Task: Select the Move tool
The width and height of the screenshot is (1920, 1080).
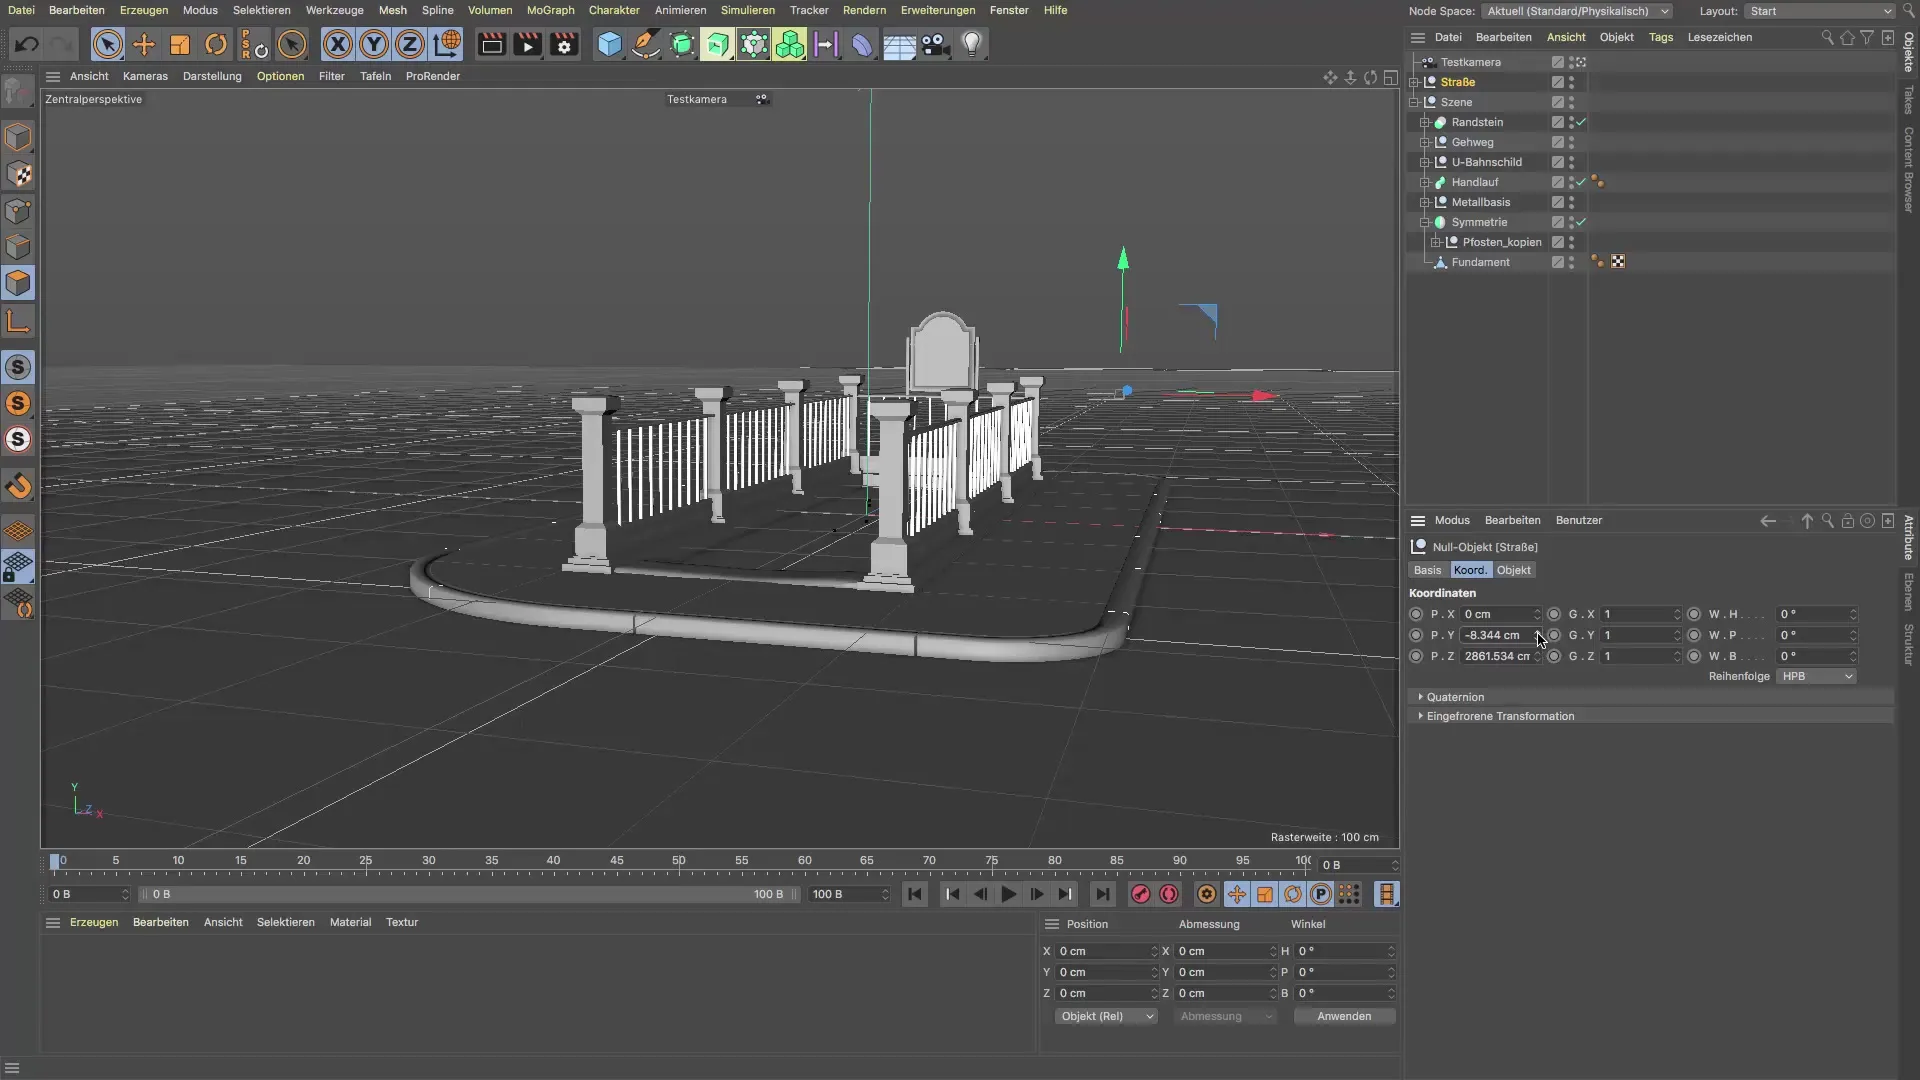Action: (x=144, y=45)
